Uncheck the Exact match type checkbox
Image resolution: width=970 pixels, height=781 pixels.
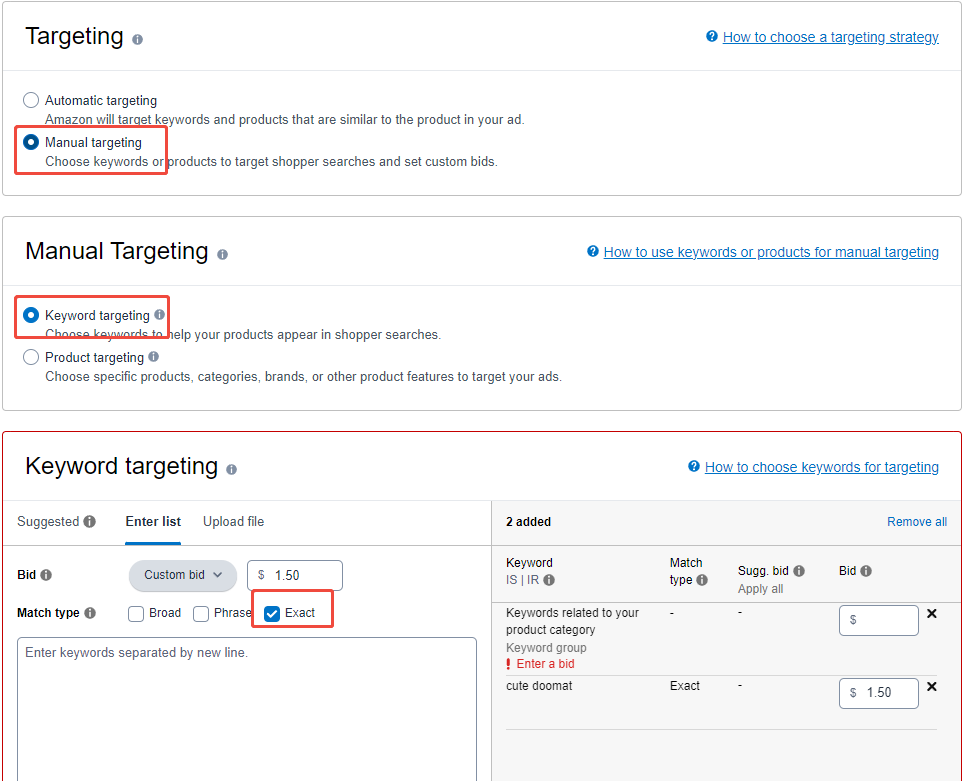point(272,614)
